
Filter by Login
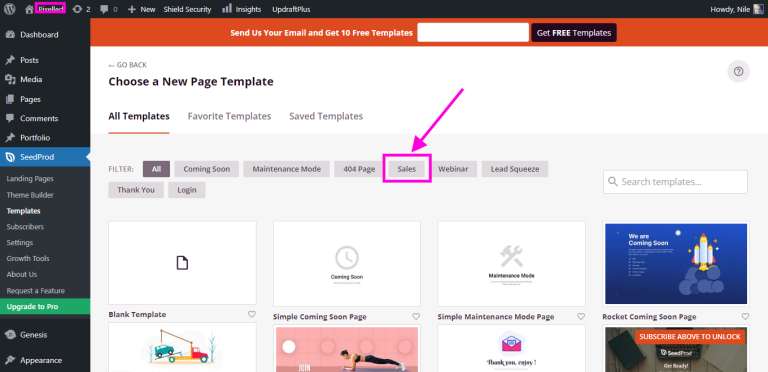187,190
